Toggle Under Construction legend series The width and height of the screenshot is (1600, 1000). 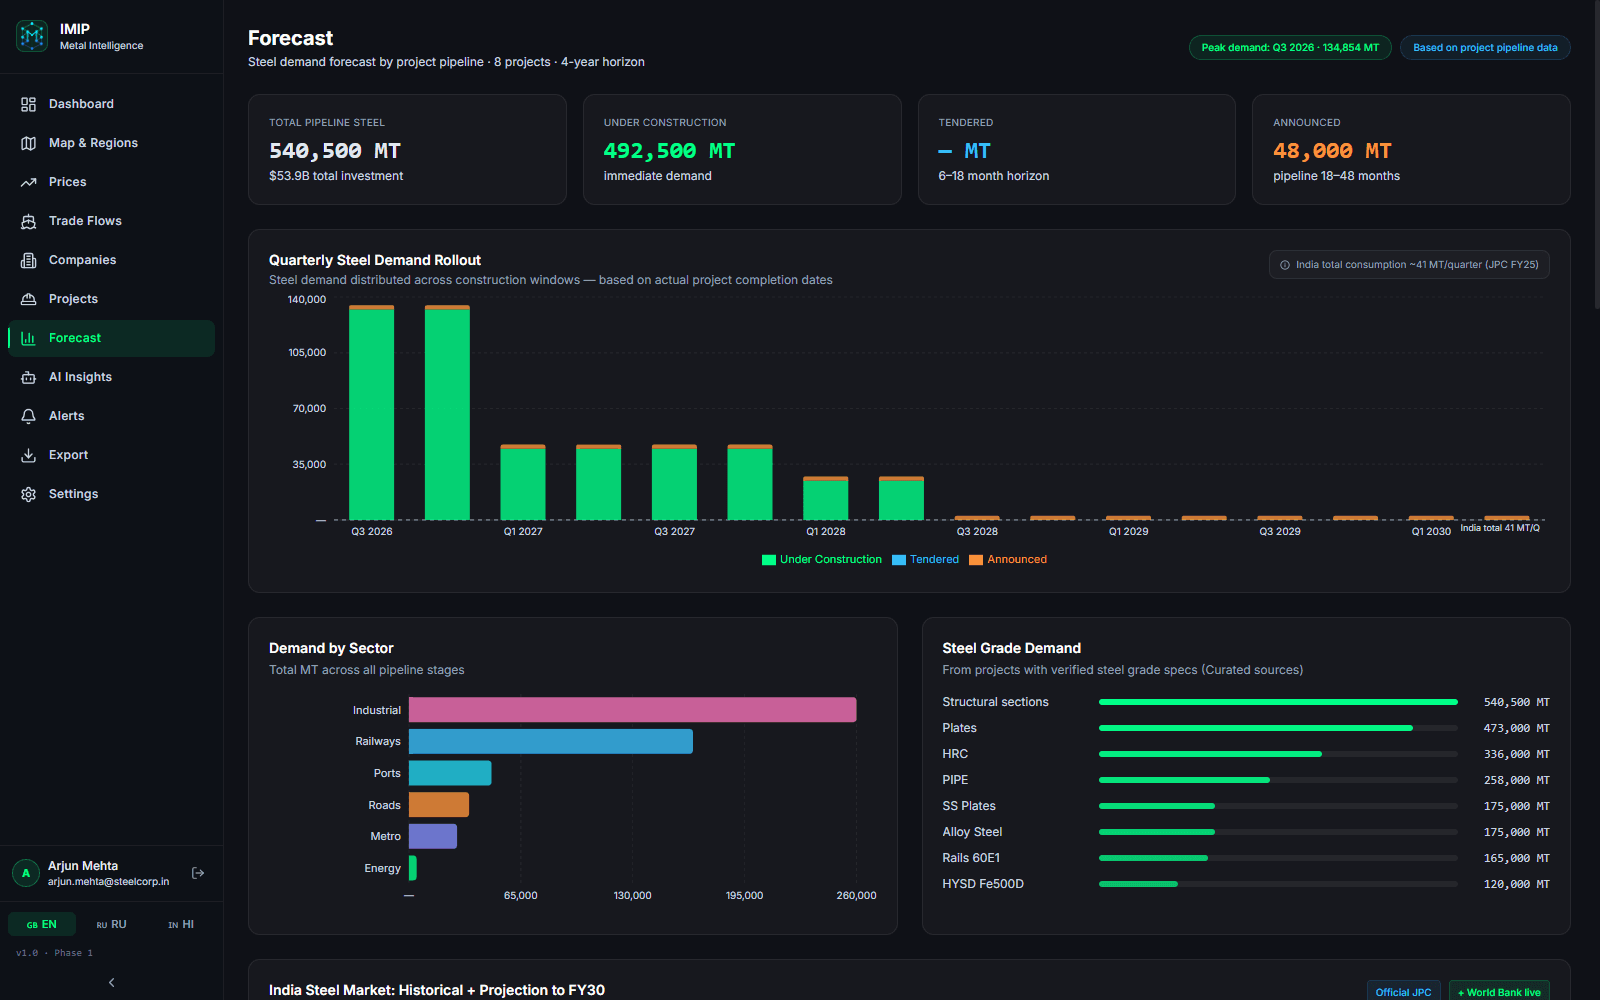[822, 560]
